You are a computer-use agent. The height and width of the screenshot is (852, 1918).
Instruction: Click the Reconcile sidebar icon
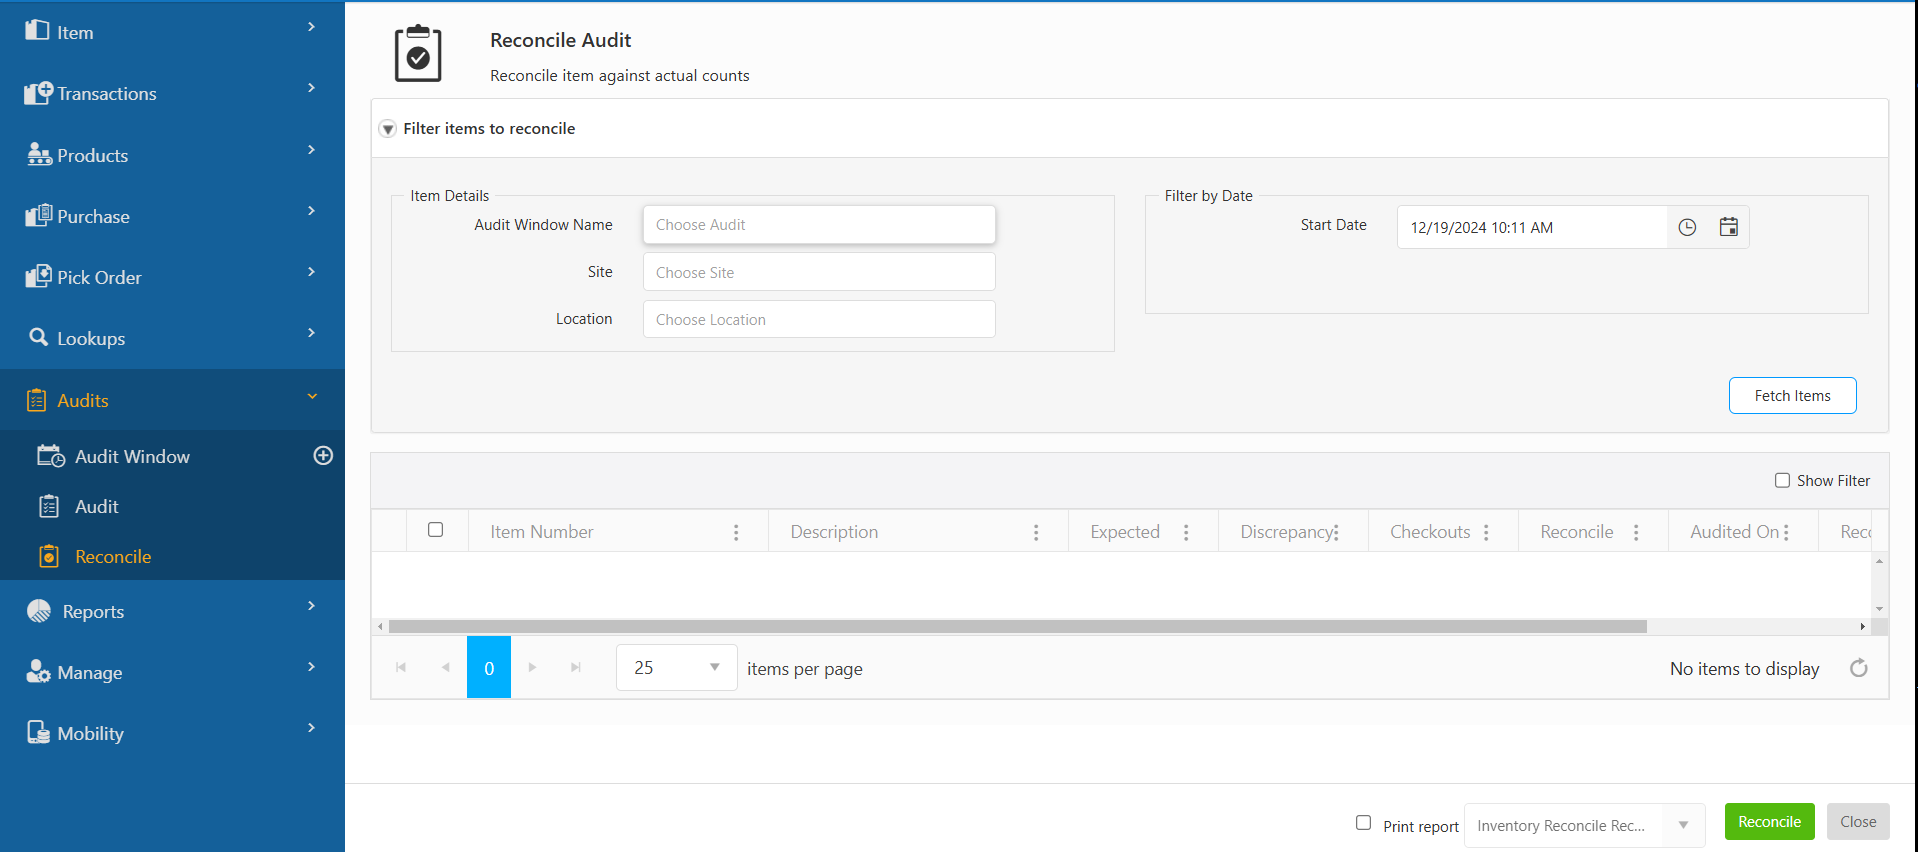[49, 556]
